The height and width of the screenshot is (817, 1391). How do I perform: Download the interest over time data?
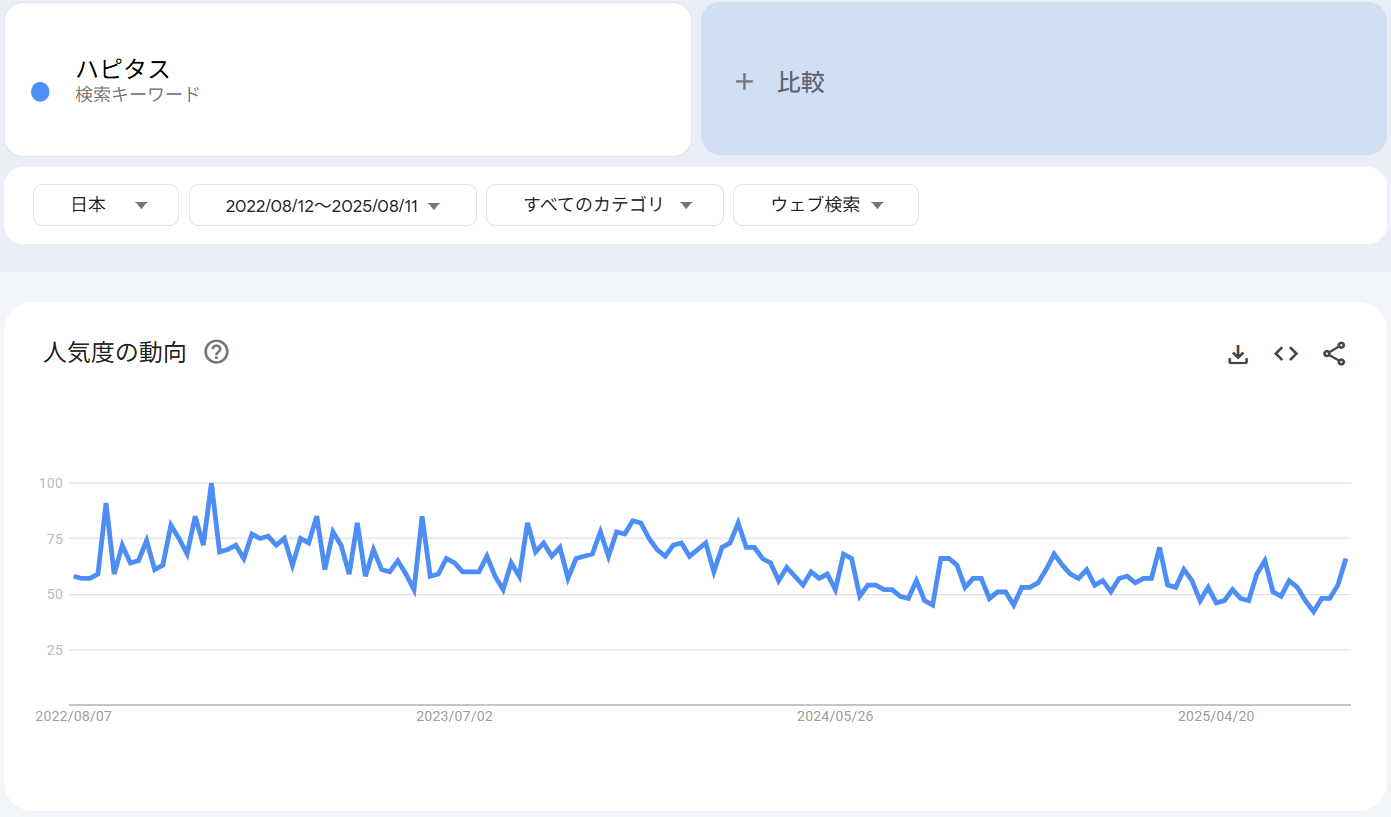pos(1238,354)
